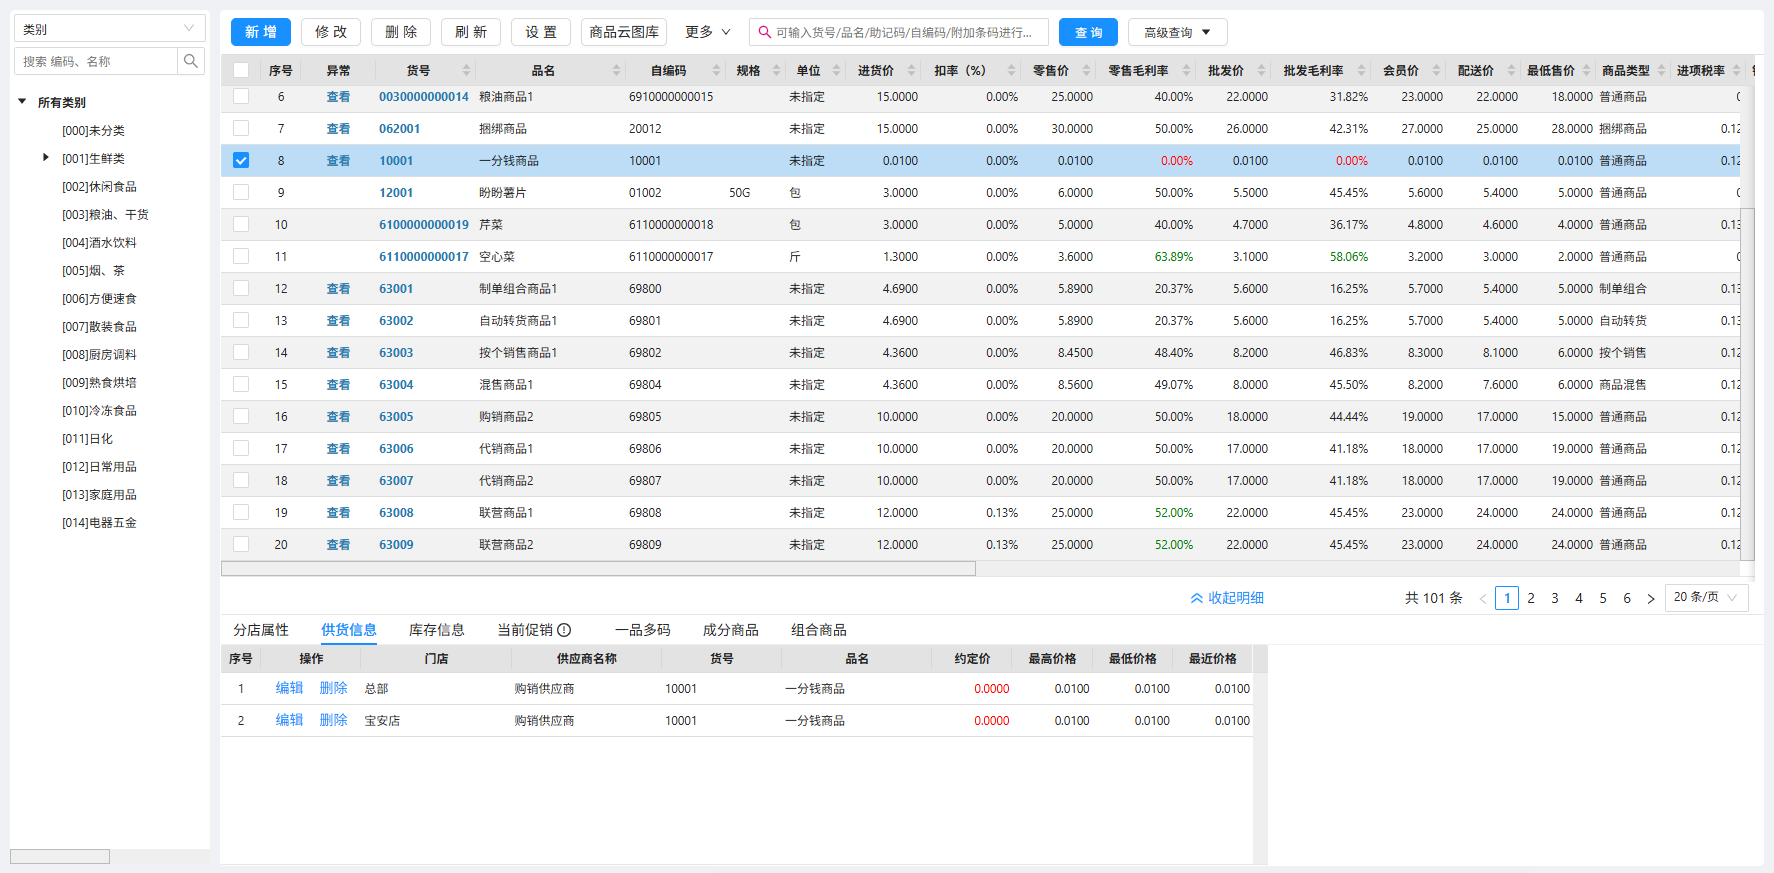The height and width of the screenshot is (873, 1774).
Task: Click the category search input field
Action: (x=96, y=61)
